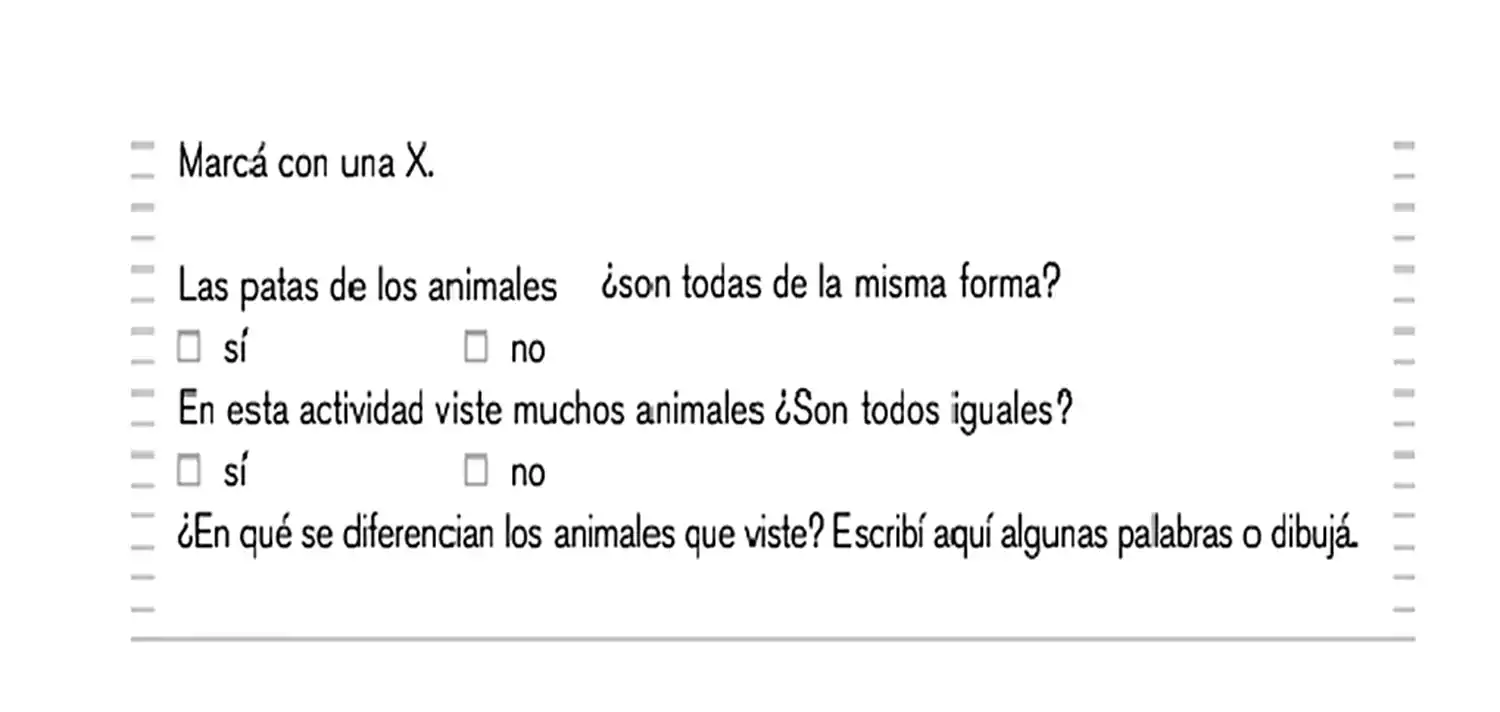Click the right dashed margin strip
This screenshot has width=1500, height=712.
[1404, 380]
